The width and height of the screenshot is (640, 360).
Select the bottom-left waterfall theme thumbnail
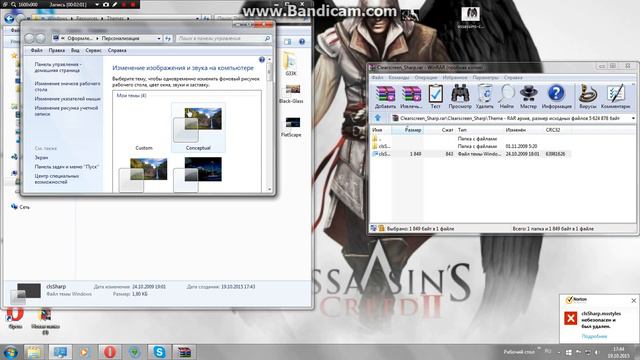pyautogui.click(x=144, y=174)
